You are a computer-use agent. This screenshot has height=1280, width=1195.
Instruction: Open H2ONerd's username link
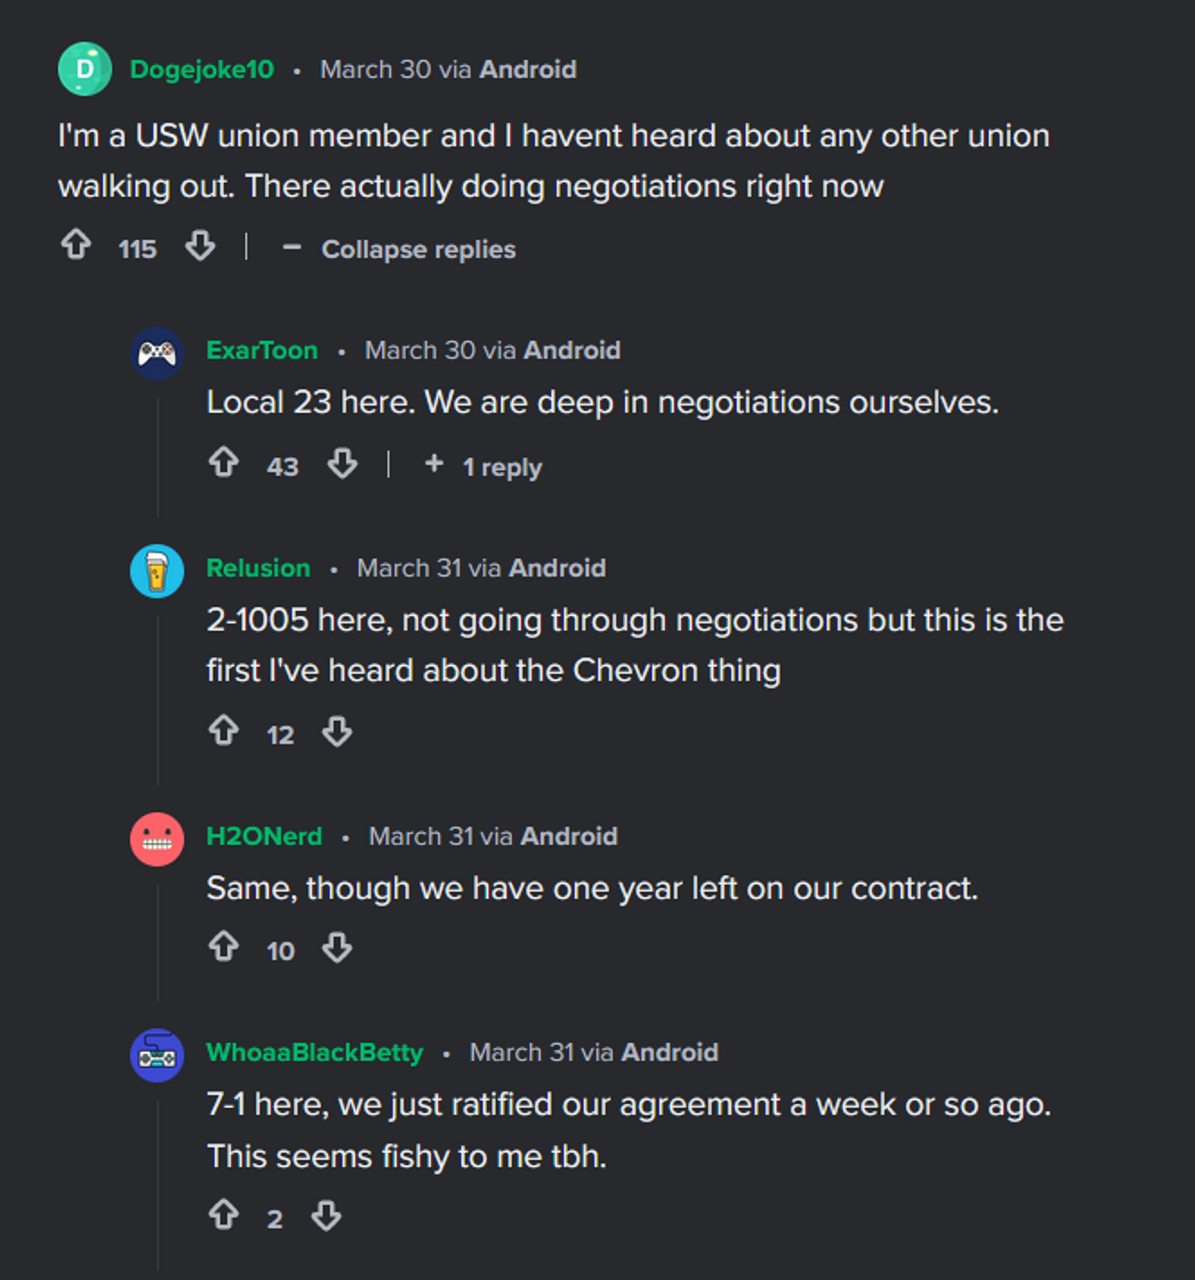point(264,836)
